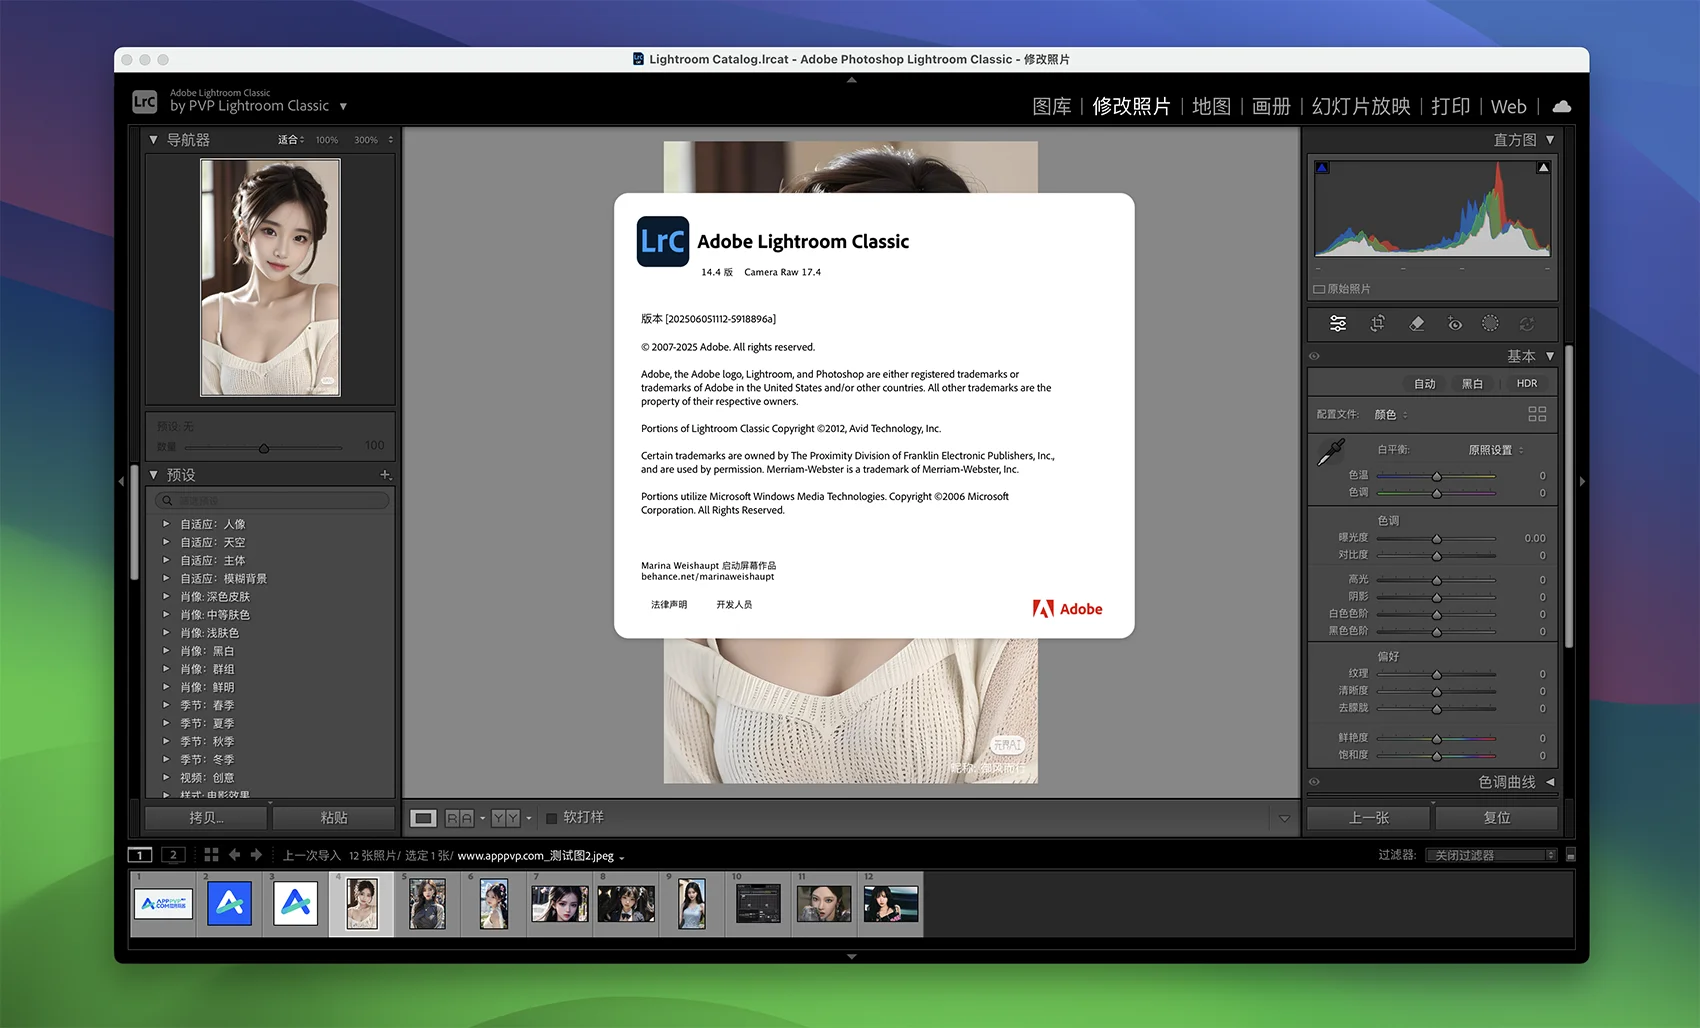Image resolution: width=1700 pixels, height=1028 pixels.
Task: Adjust the 曝光度 slider handle
Action: tap(1436, 539)
